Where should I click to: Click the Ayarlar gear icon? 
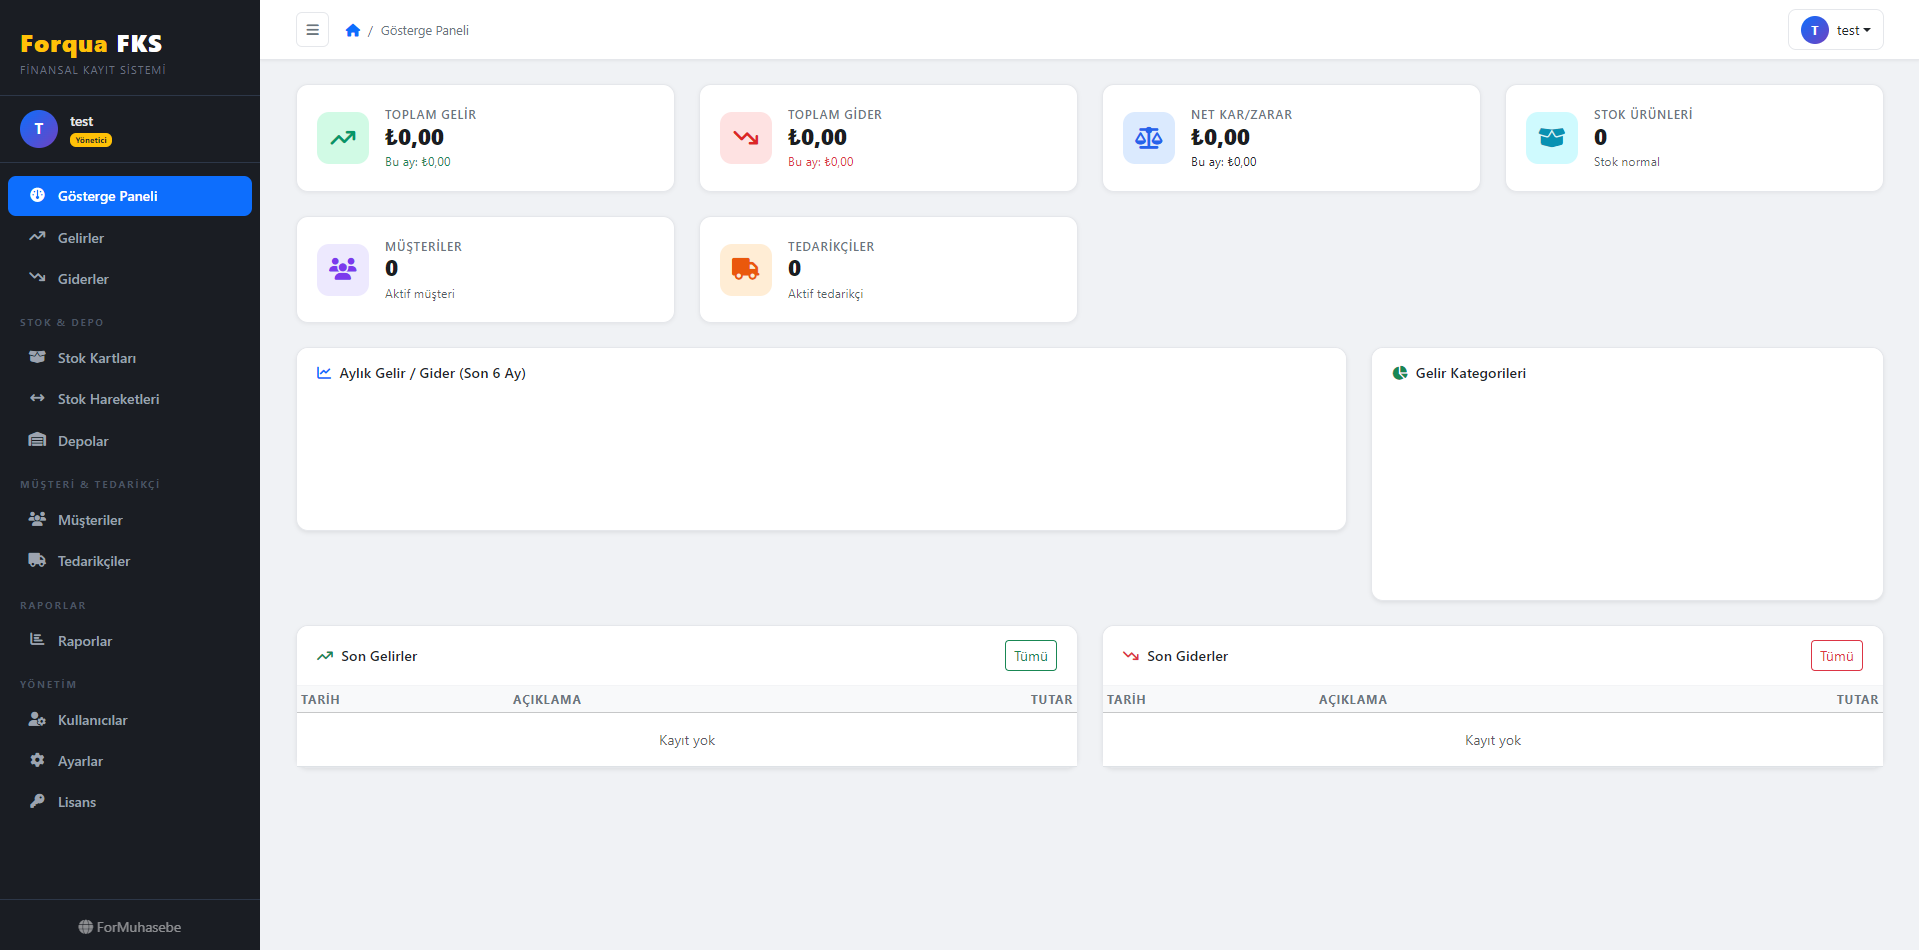(37, 760)
